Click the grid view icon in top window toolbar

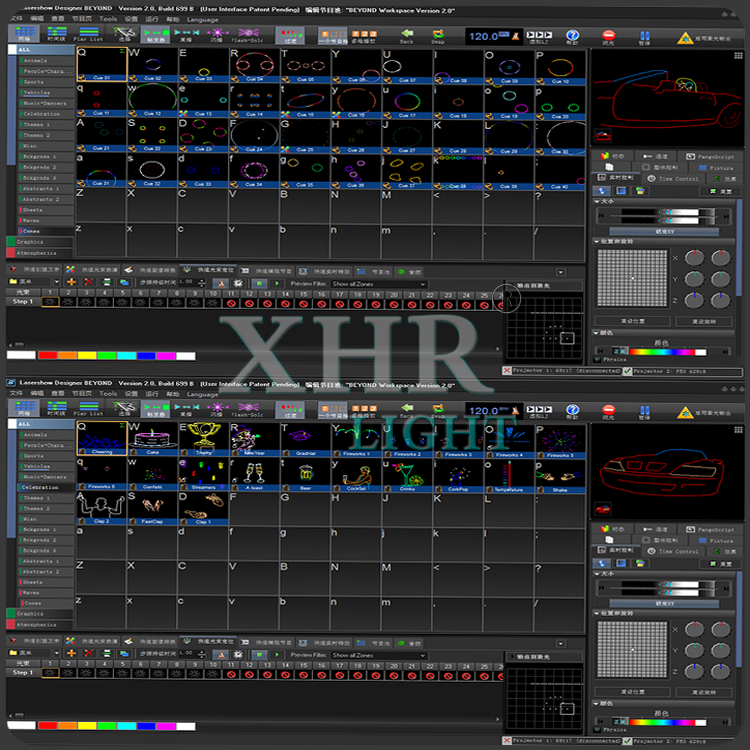(24, 34)
